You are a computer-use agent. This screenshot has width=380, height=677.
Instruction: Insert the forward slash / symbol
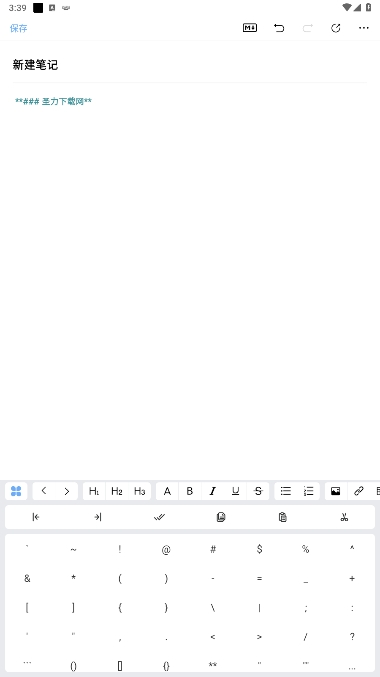point(306,636)
